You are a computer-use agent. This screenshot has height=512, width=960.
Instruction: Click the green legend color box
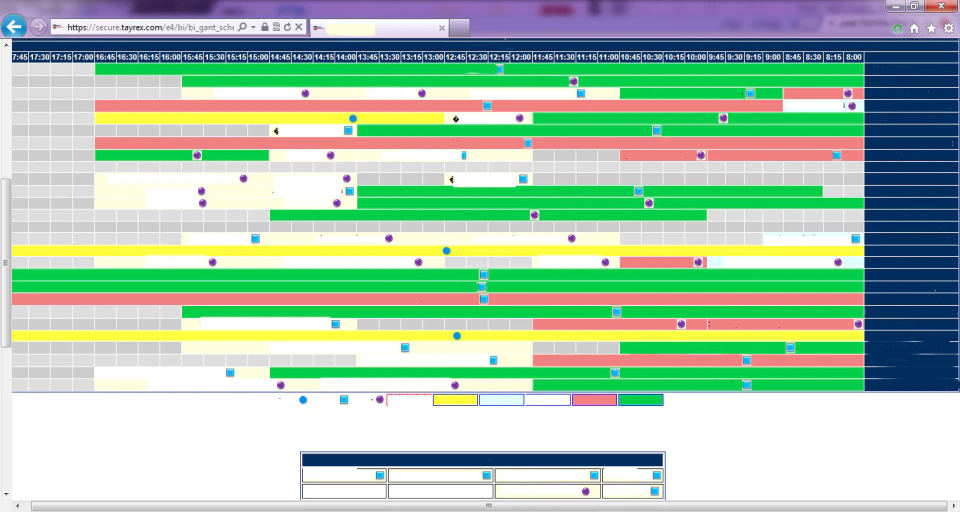(640, 400)
